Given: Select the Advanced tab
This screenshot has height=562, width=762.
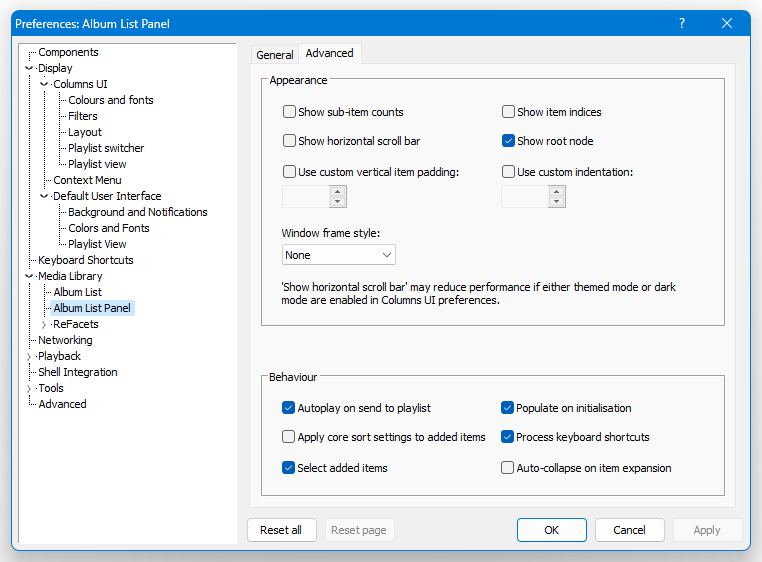Looking at the screenshot, I should (329, 53).
